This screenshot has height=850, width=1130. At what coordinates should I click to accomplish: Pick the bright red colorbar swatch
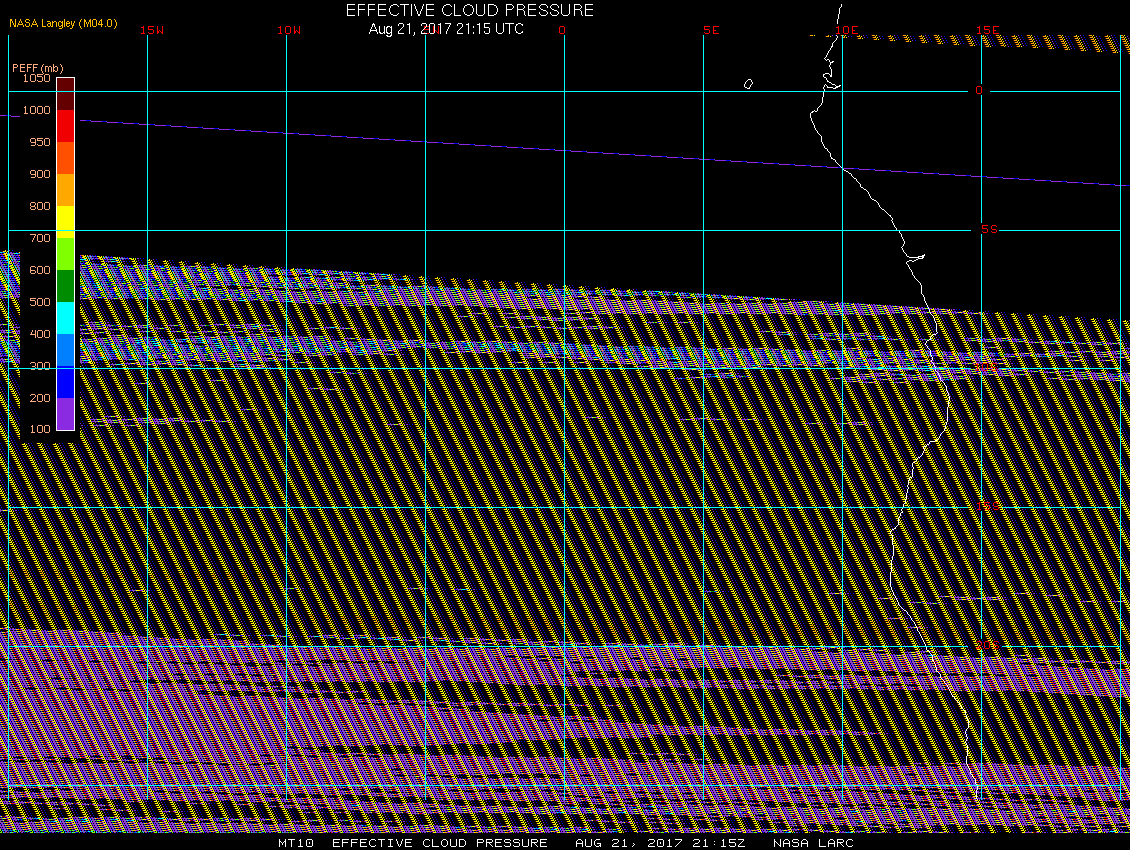[x=66, y=125]
